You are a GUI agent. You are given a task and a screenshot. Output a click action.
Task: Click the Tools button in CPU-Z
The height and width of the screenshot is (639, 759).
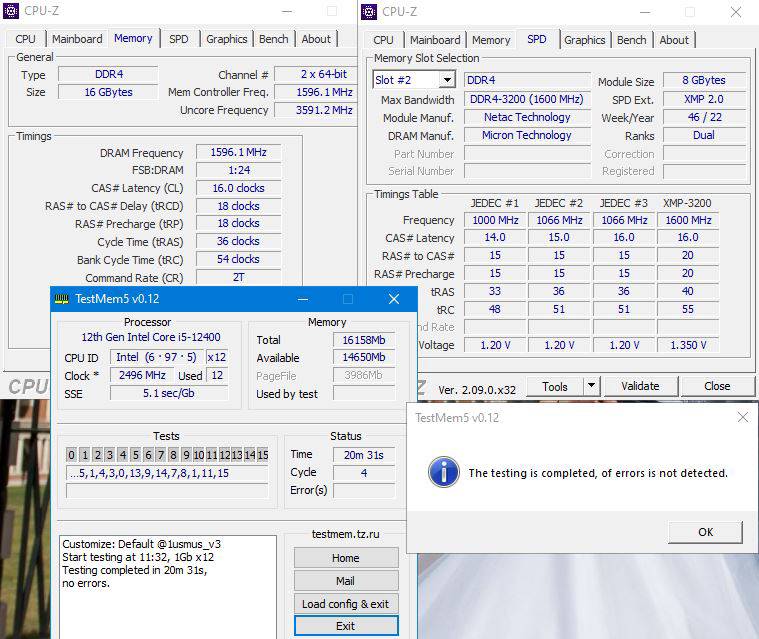click(554, 386)
